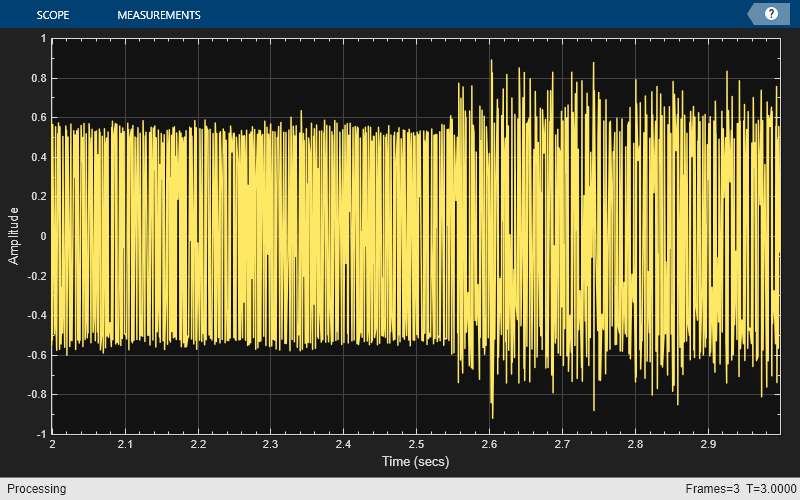Click the 2.9 tick on time axis

point(708,444)
